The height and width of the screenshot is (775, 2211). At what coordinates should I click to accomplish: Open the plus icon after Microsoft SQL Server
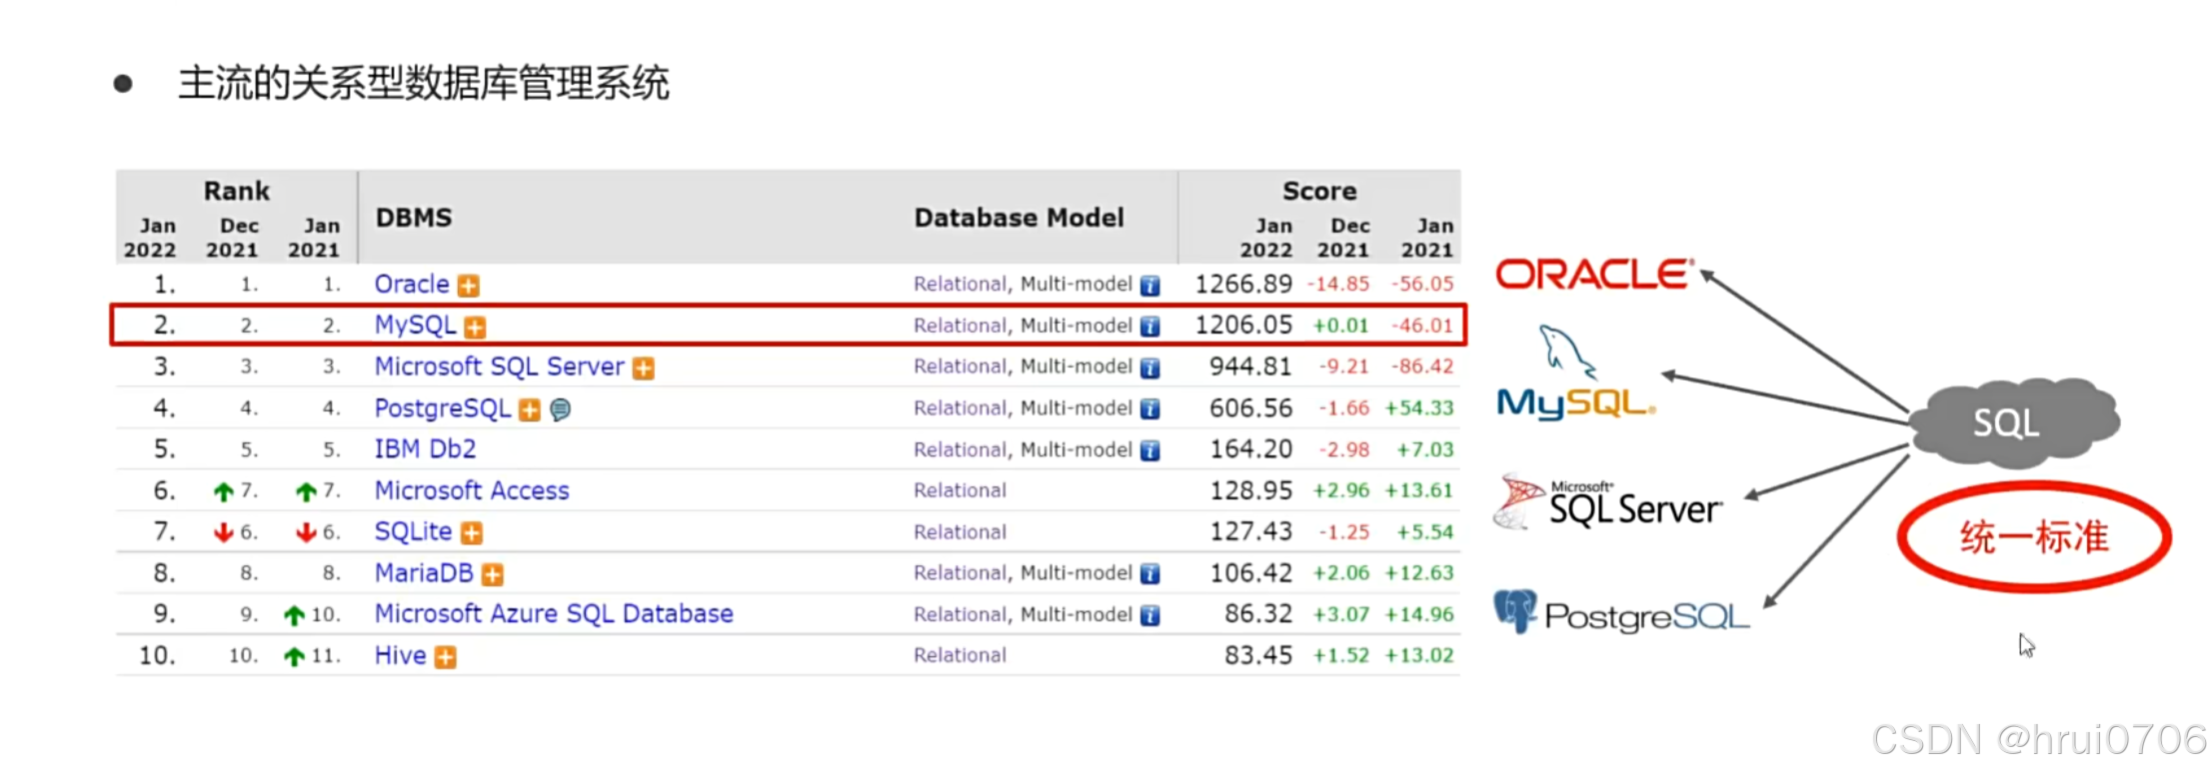pyautogui.click(x=644, y=368)
